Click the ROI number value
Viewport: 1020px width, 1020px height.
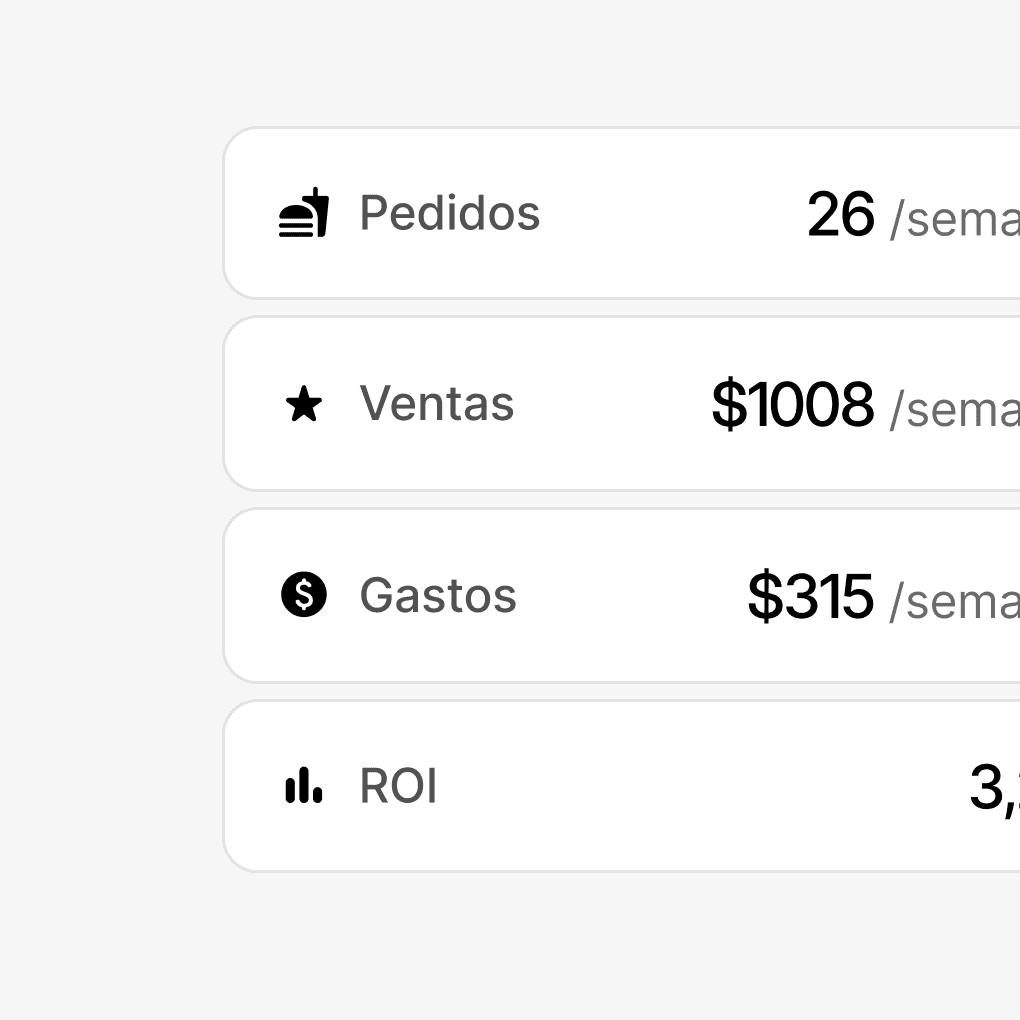tap(993, 788)
